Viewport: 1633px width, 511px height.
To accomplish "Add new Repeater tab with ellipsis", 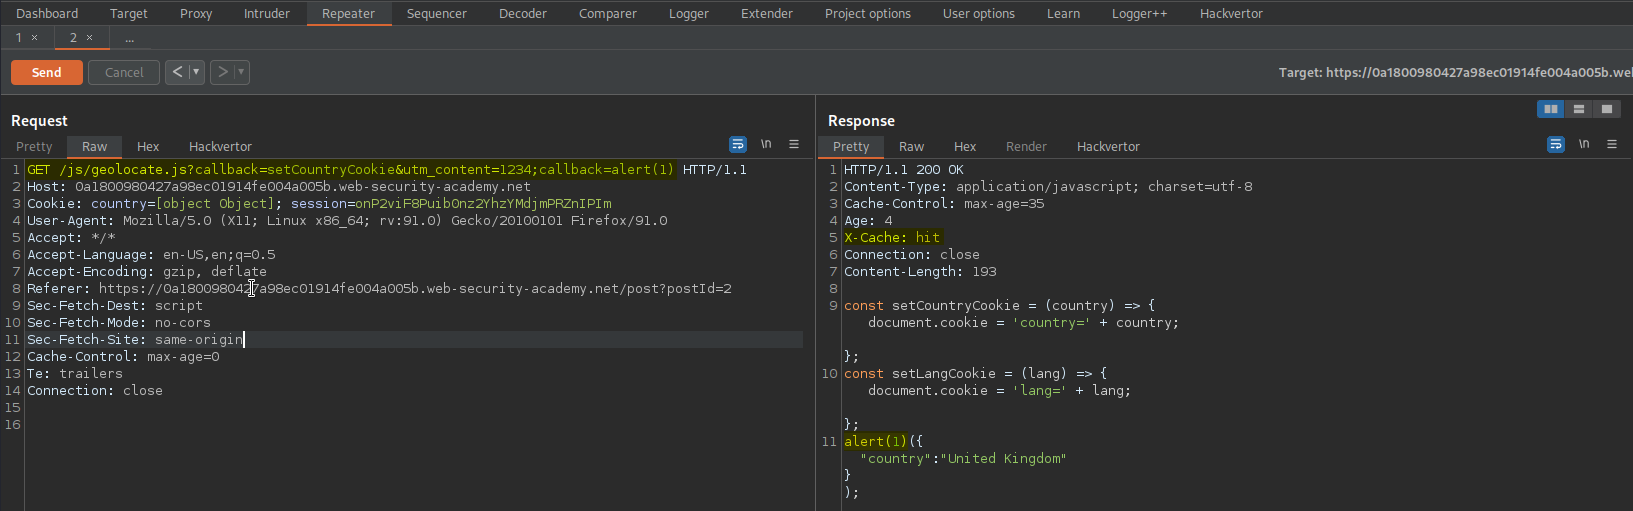I will (130, 38).
